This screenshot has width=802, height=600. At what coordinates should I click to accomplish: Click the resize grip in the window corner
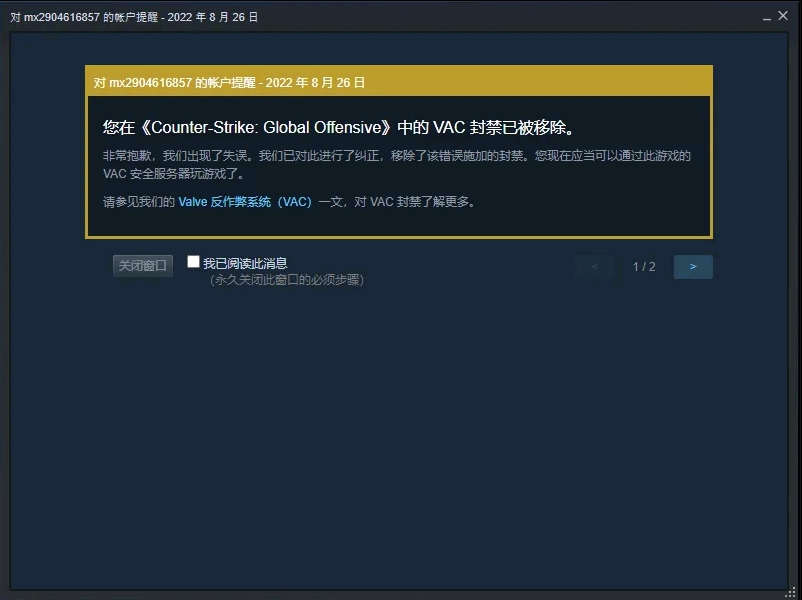791,592
